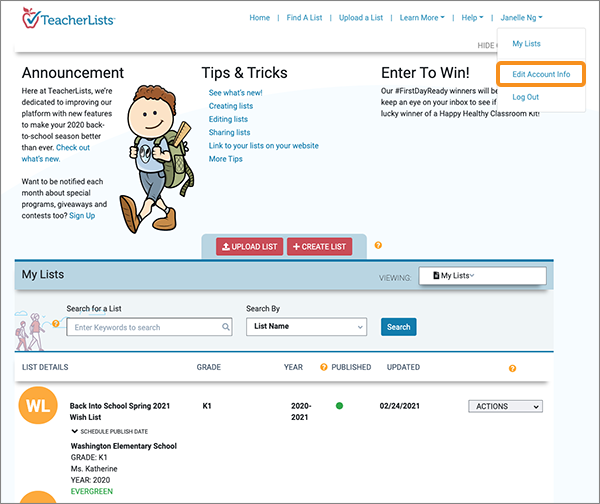The height and width of the screenshot is (504, 600).
Task: Open Back Into School Spring 2021 Wish List
Action: point(119,411)
